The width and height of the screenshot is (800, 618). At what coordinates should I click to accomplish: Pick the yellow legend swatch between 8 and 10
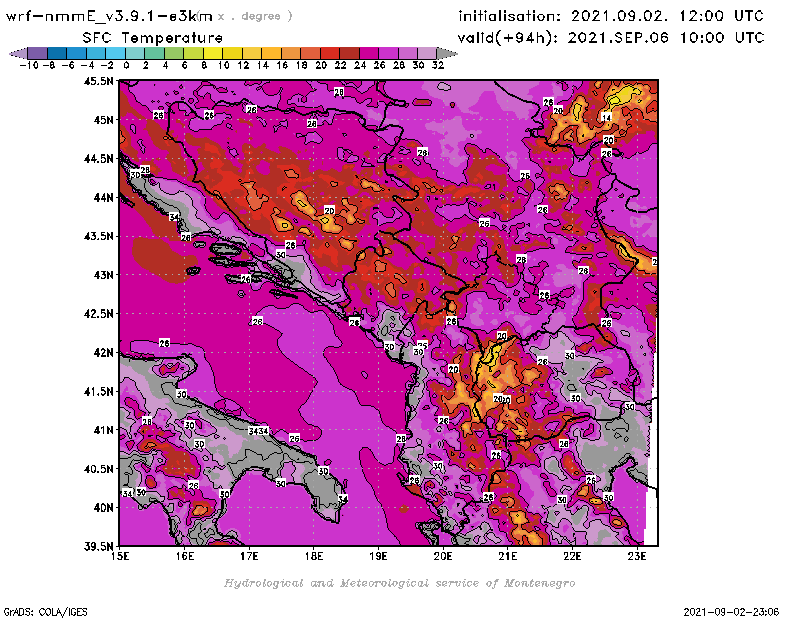(x=213, y=53)
